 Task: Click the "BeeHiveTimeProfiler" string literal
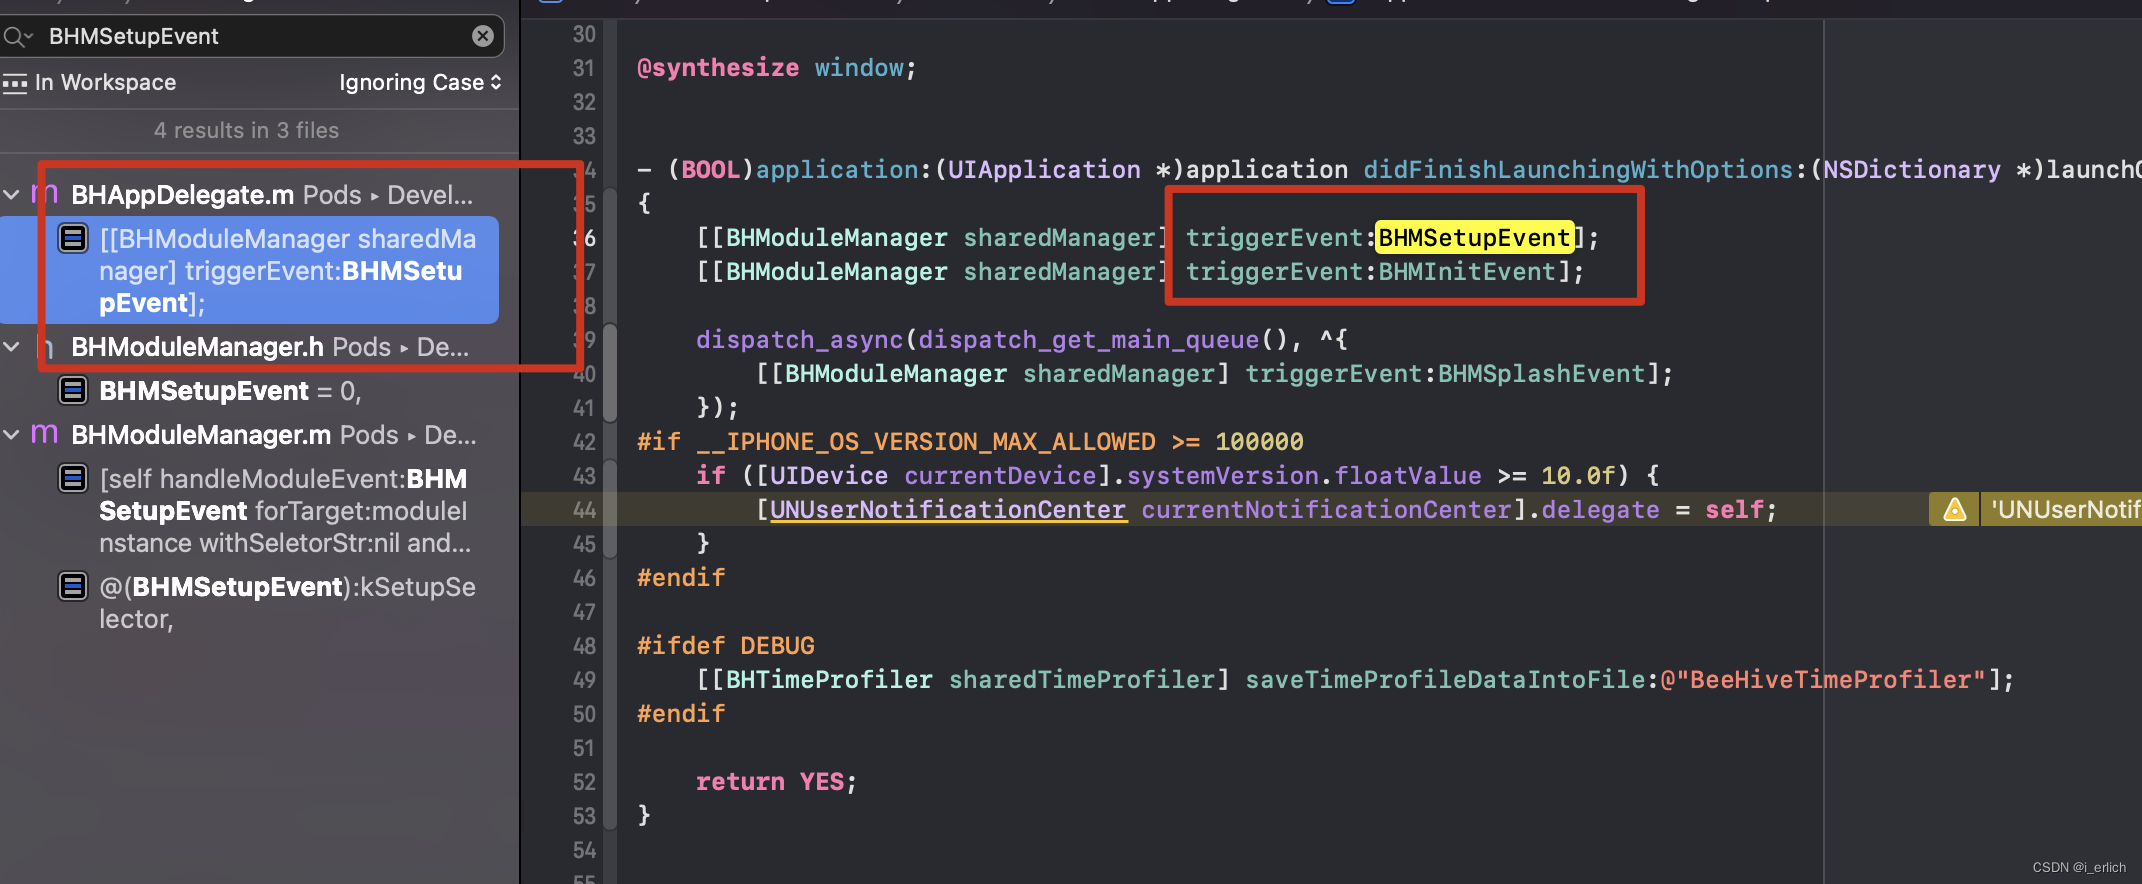[1830, 680]
